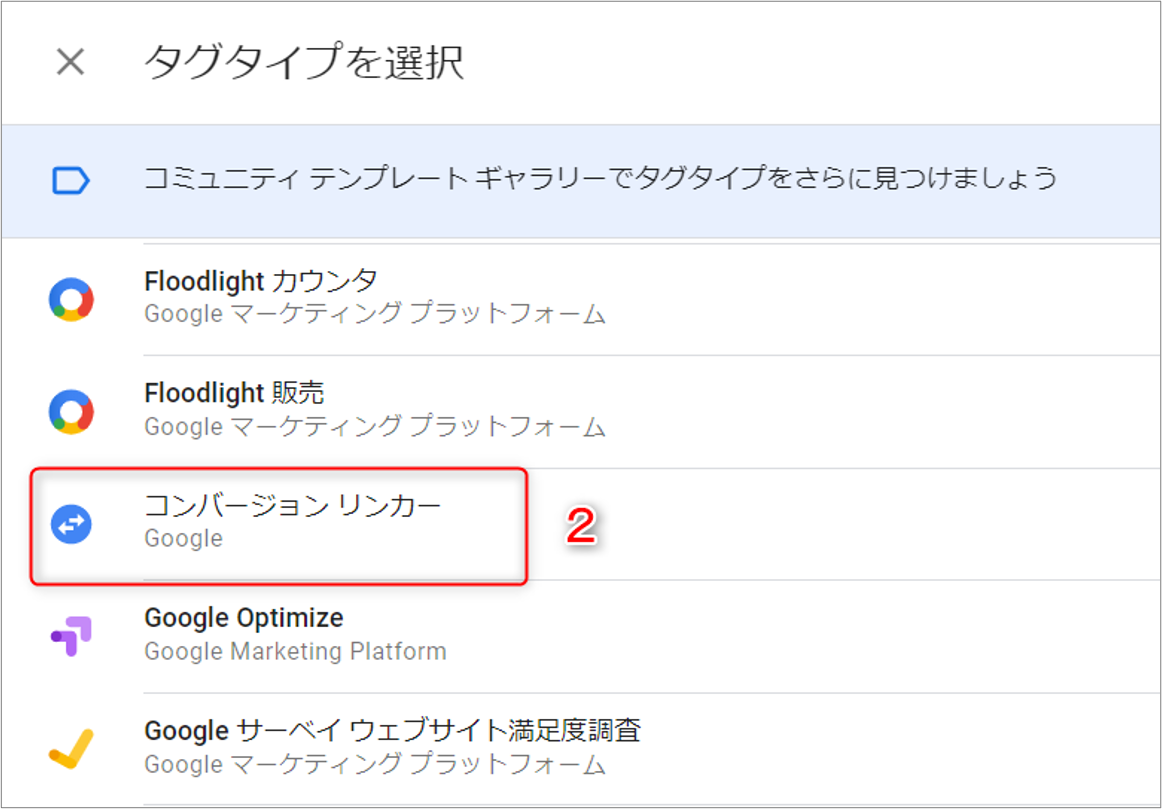Pick Google サーベイ ウェブサイト満足度調査 tag type
1162x809 pixels.
[x=392, y=731]
